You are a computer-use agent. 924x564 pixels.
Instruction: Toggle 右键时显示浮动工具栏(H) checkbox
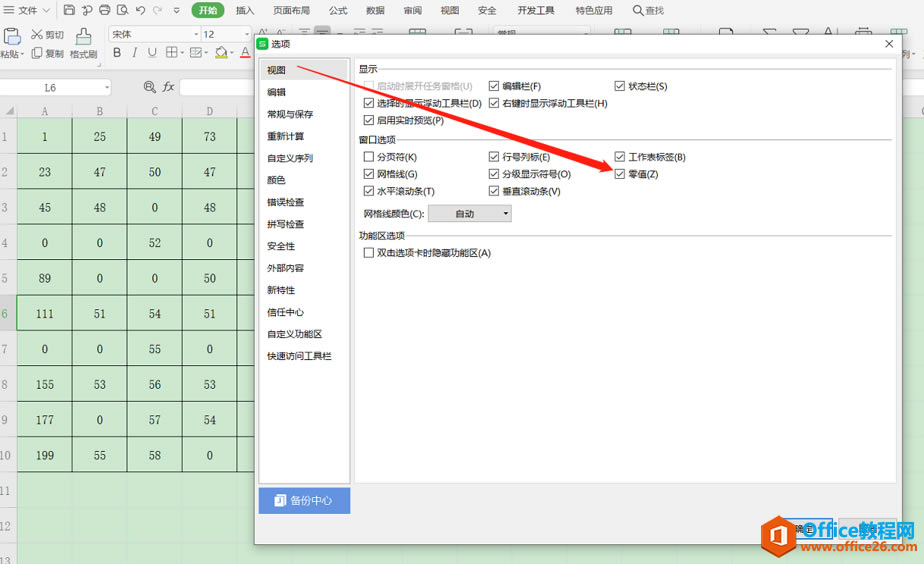coord(494,103)
